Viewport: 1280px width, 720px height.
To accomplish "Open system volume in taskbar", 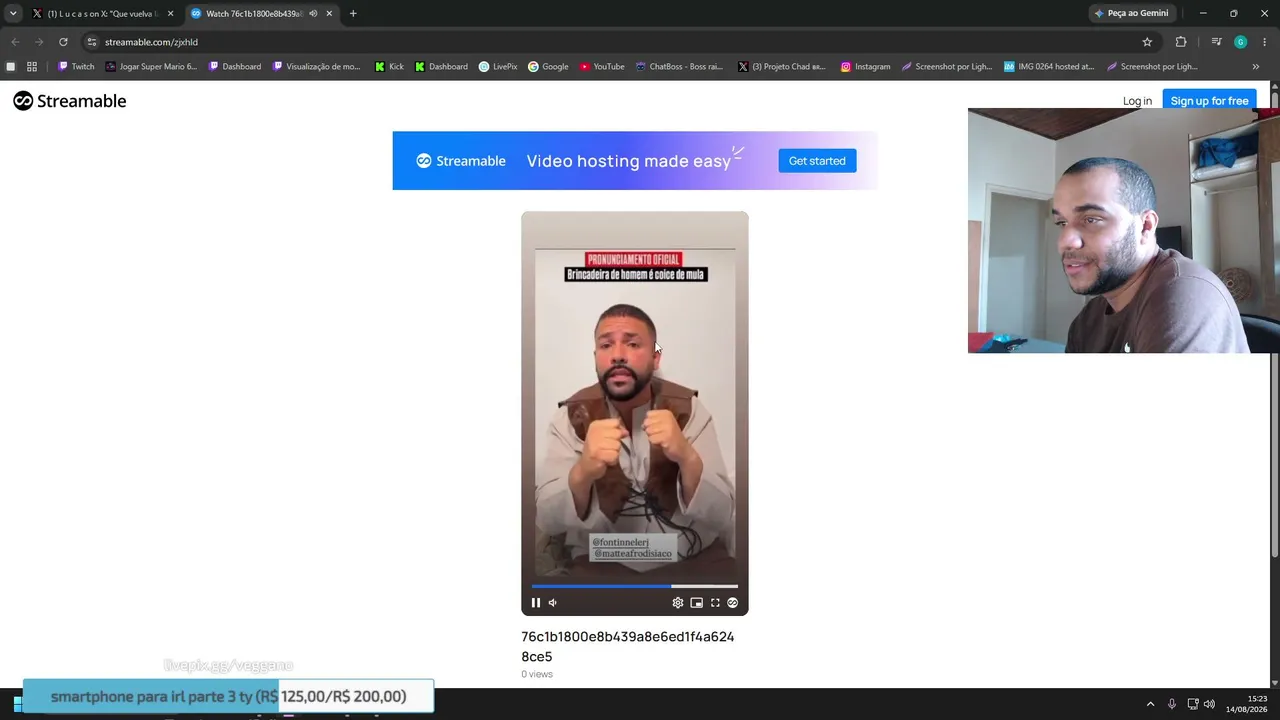I will coord(1210,704).
